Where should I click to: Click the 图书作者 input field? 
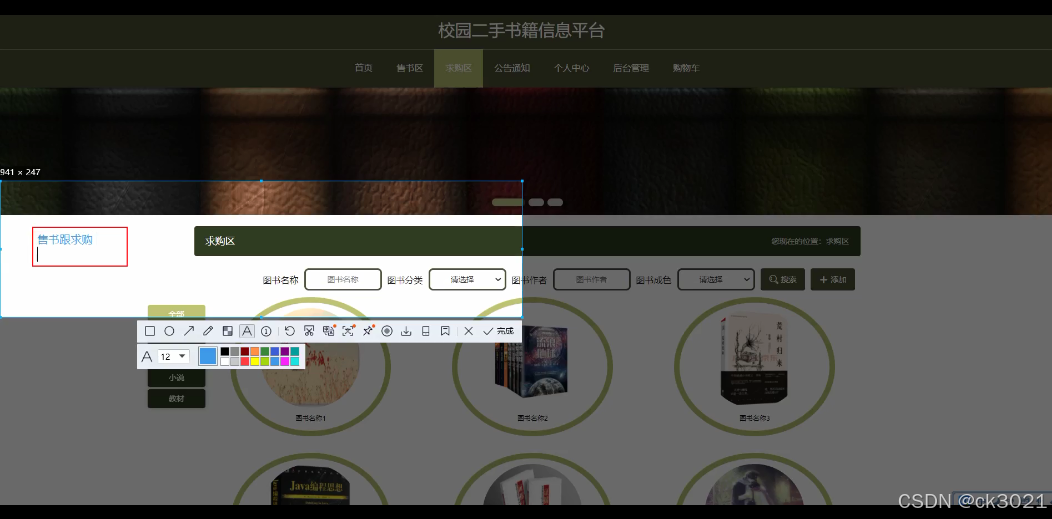click(x=592, y=280)
